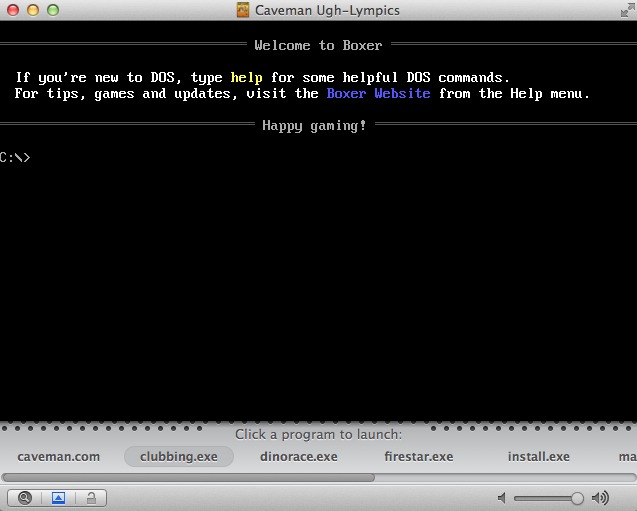Click the Caveman Ugh-Lympics title bar icon
Screen dimensions: 637x511
pos(243,10)
